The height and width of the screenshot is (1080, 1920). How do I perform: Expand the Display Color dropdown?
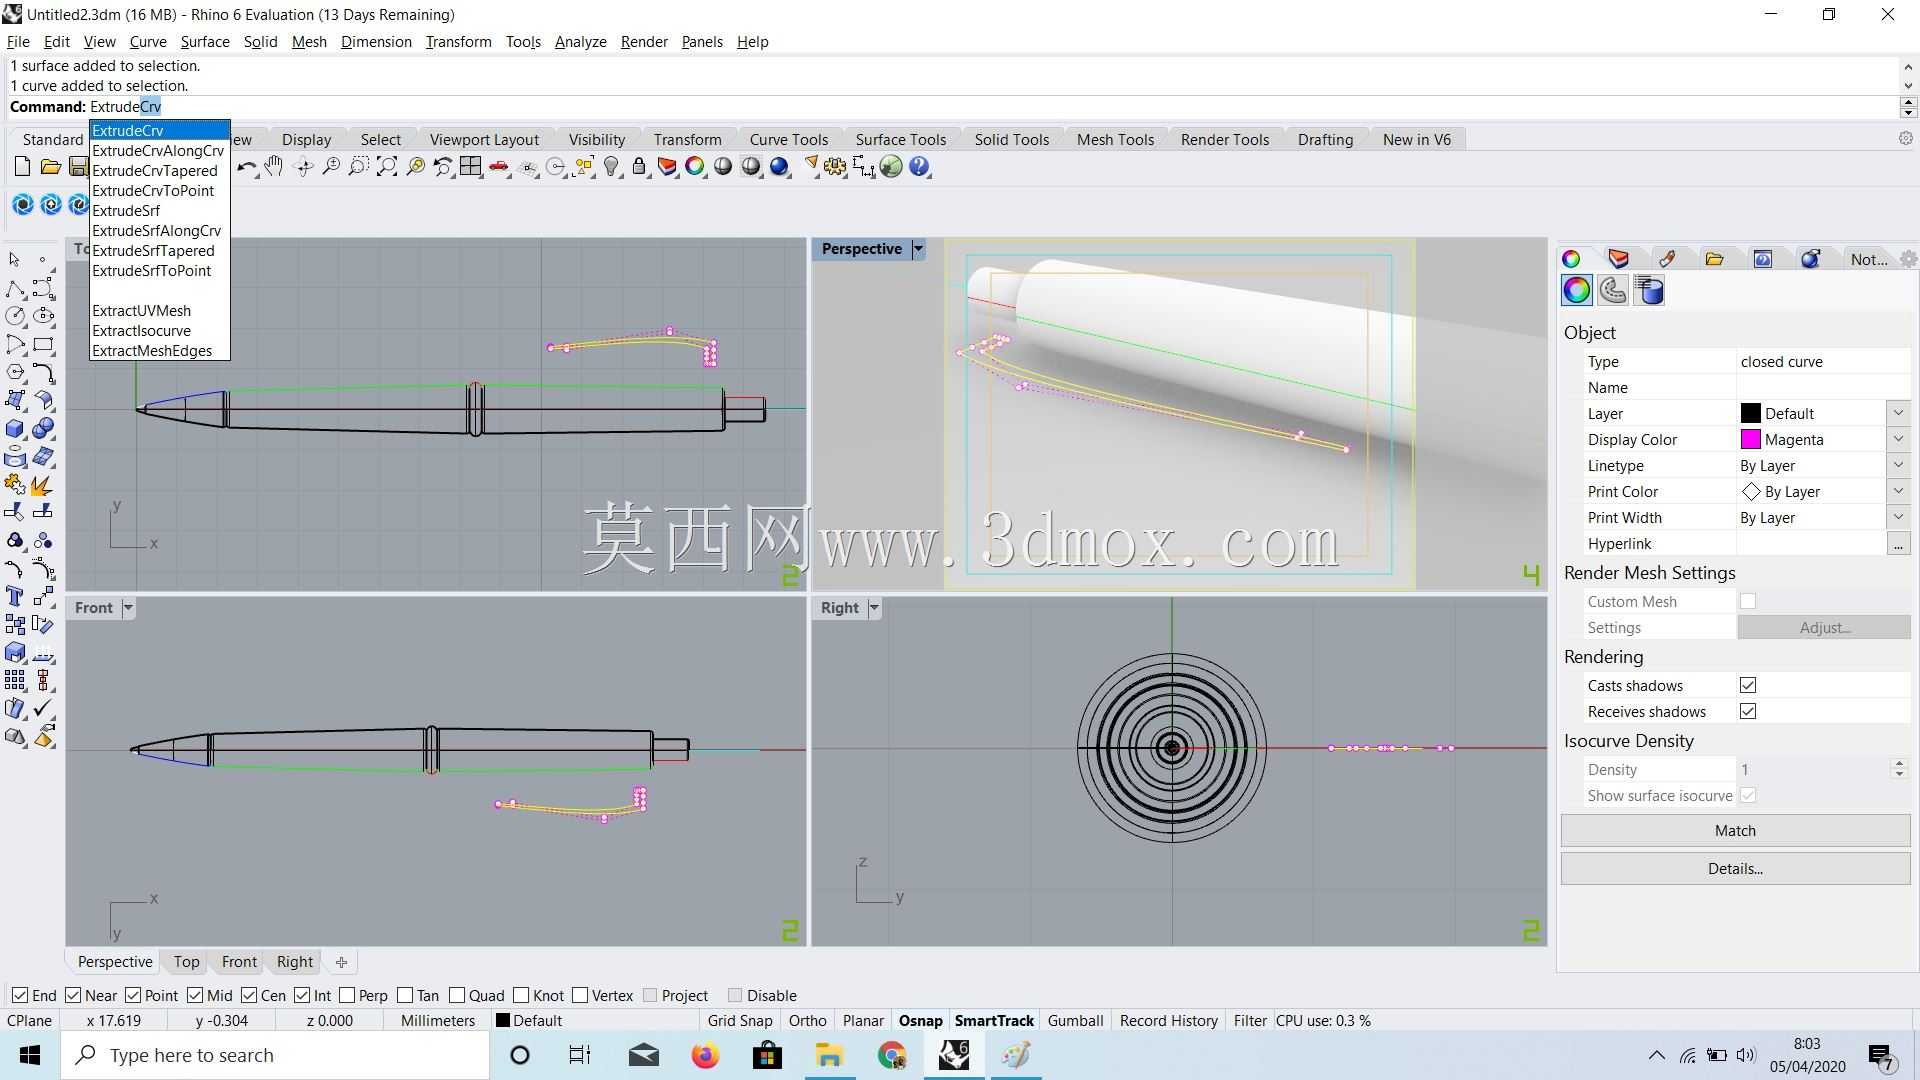(x=1898, y=439)
